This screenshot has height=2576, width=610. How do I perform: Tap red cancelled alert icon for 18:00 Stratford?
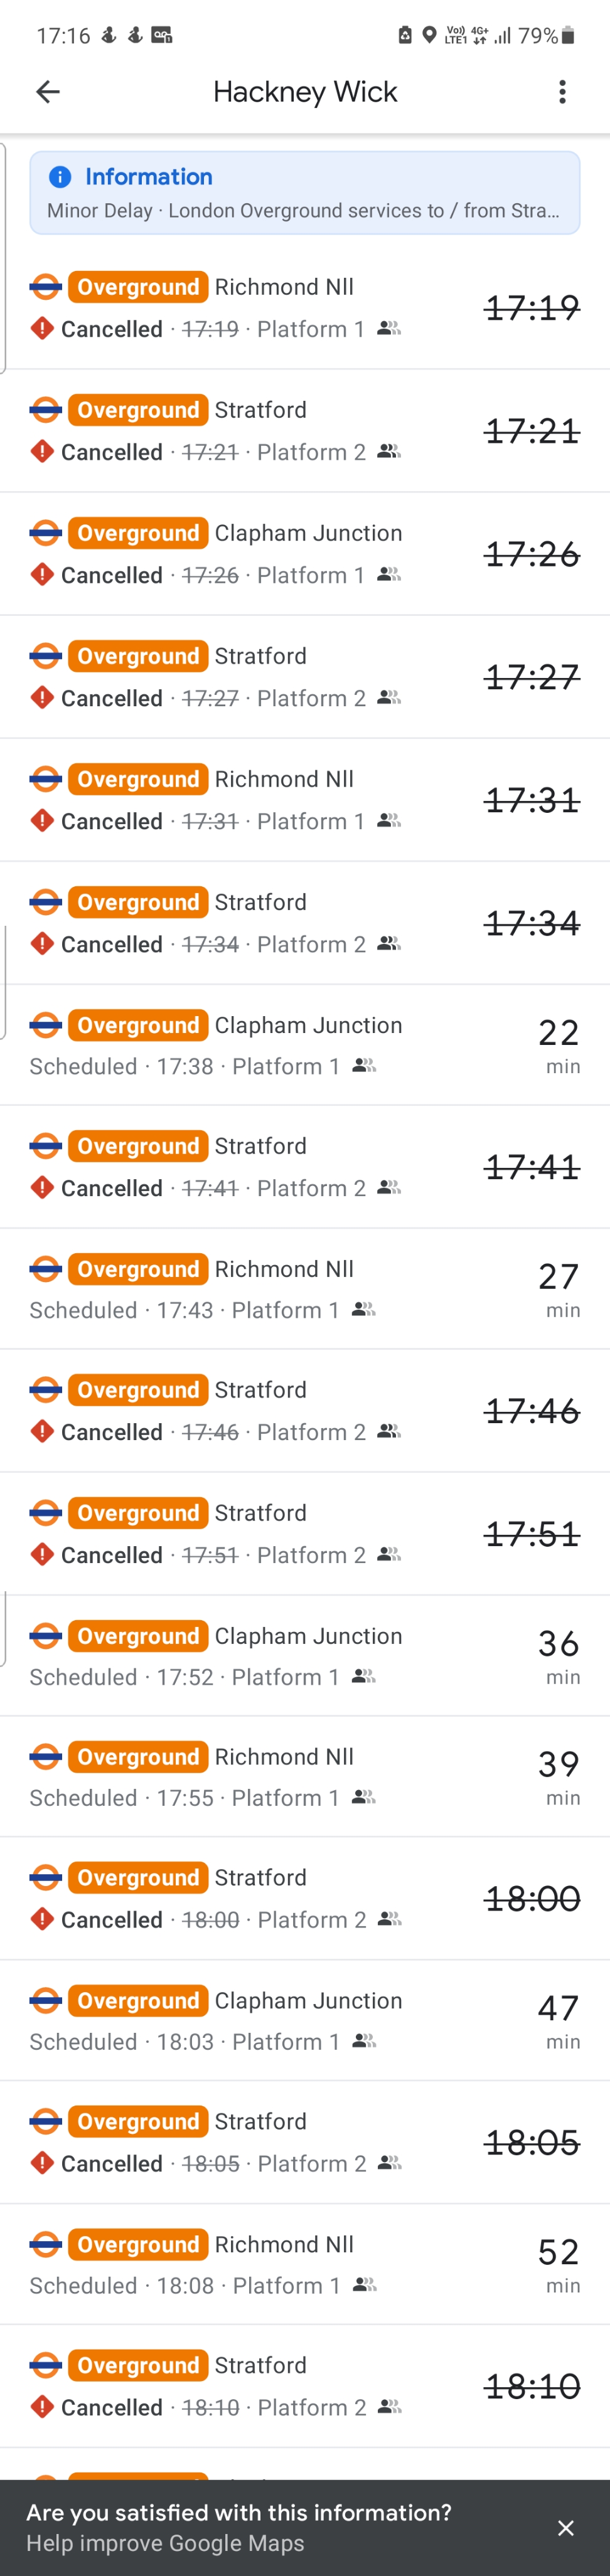pyautogui.click(x=42, y=1919)
